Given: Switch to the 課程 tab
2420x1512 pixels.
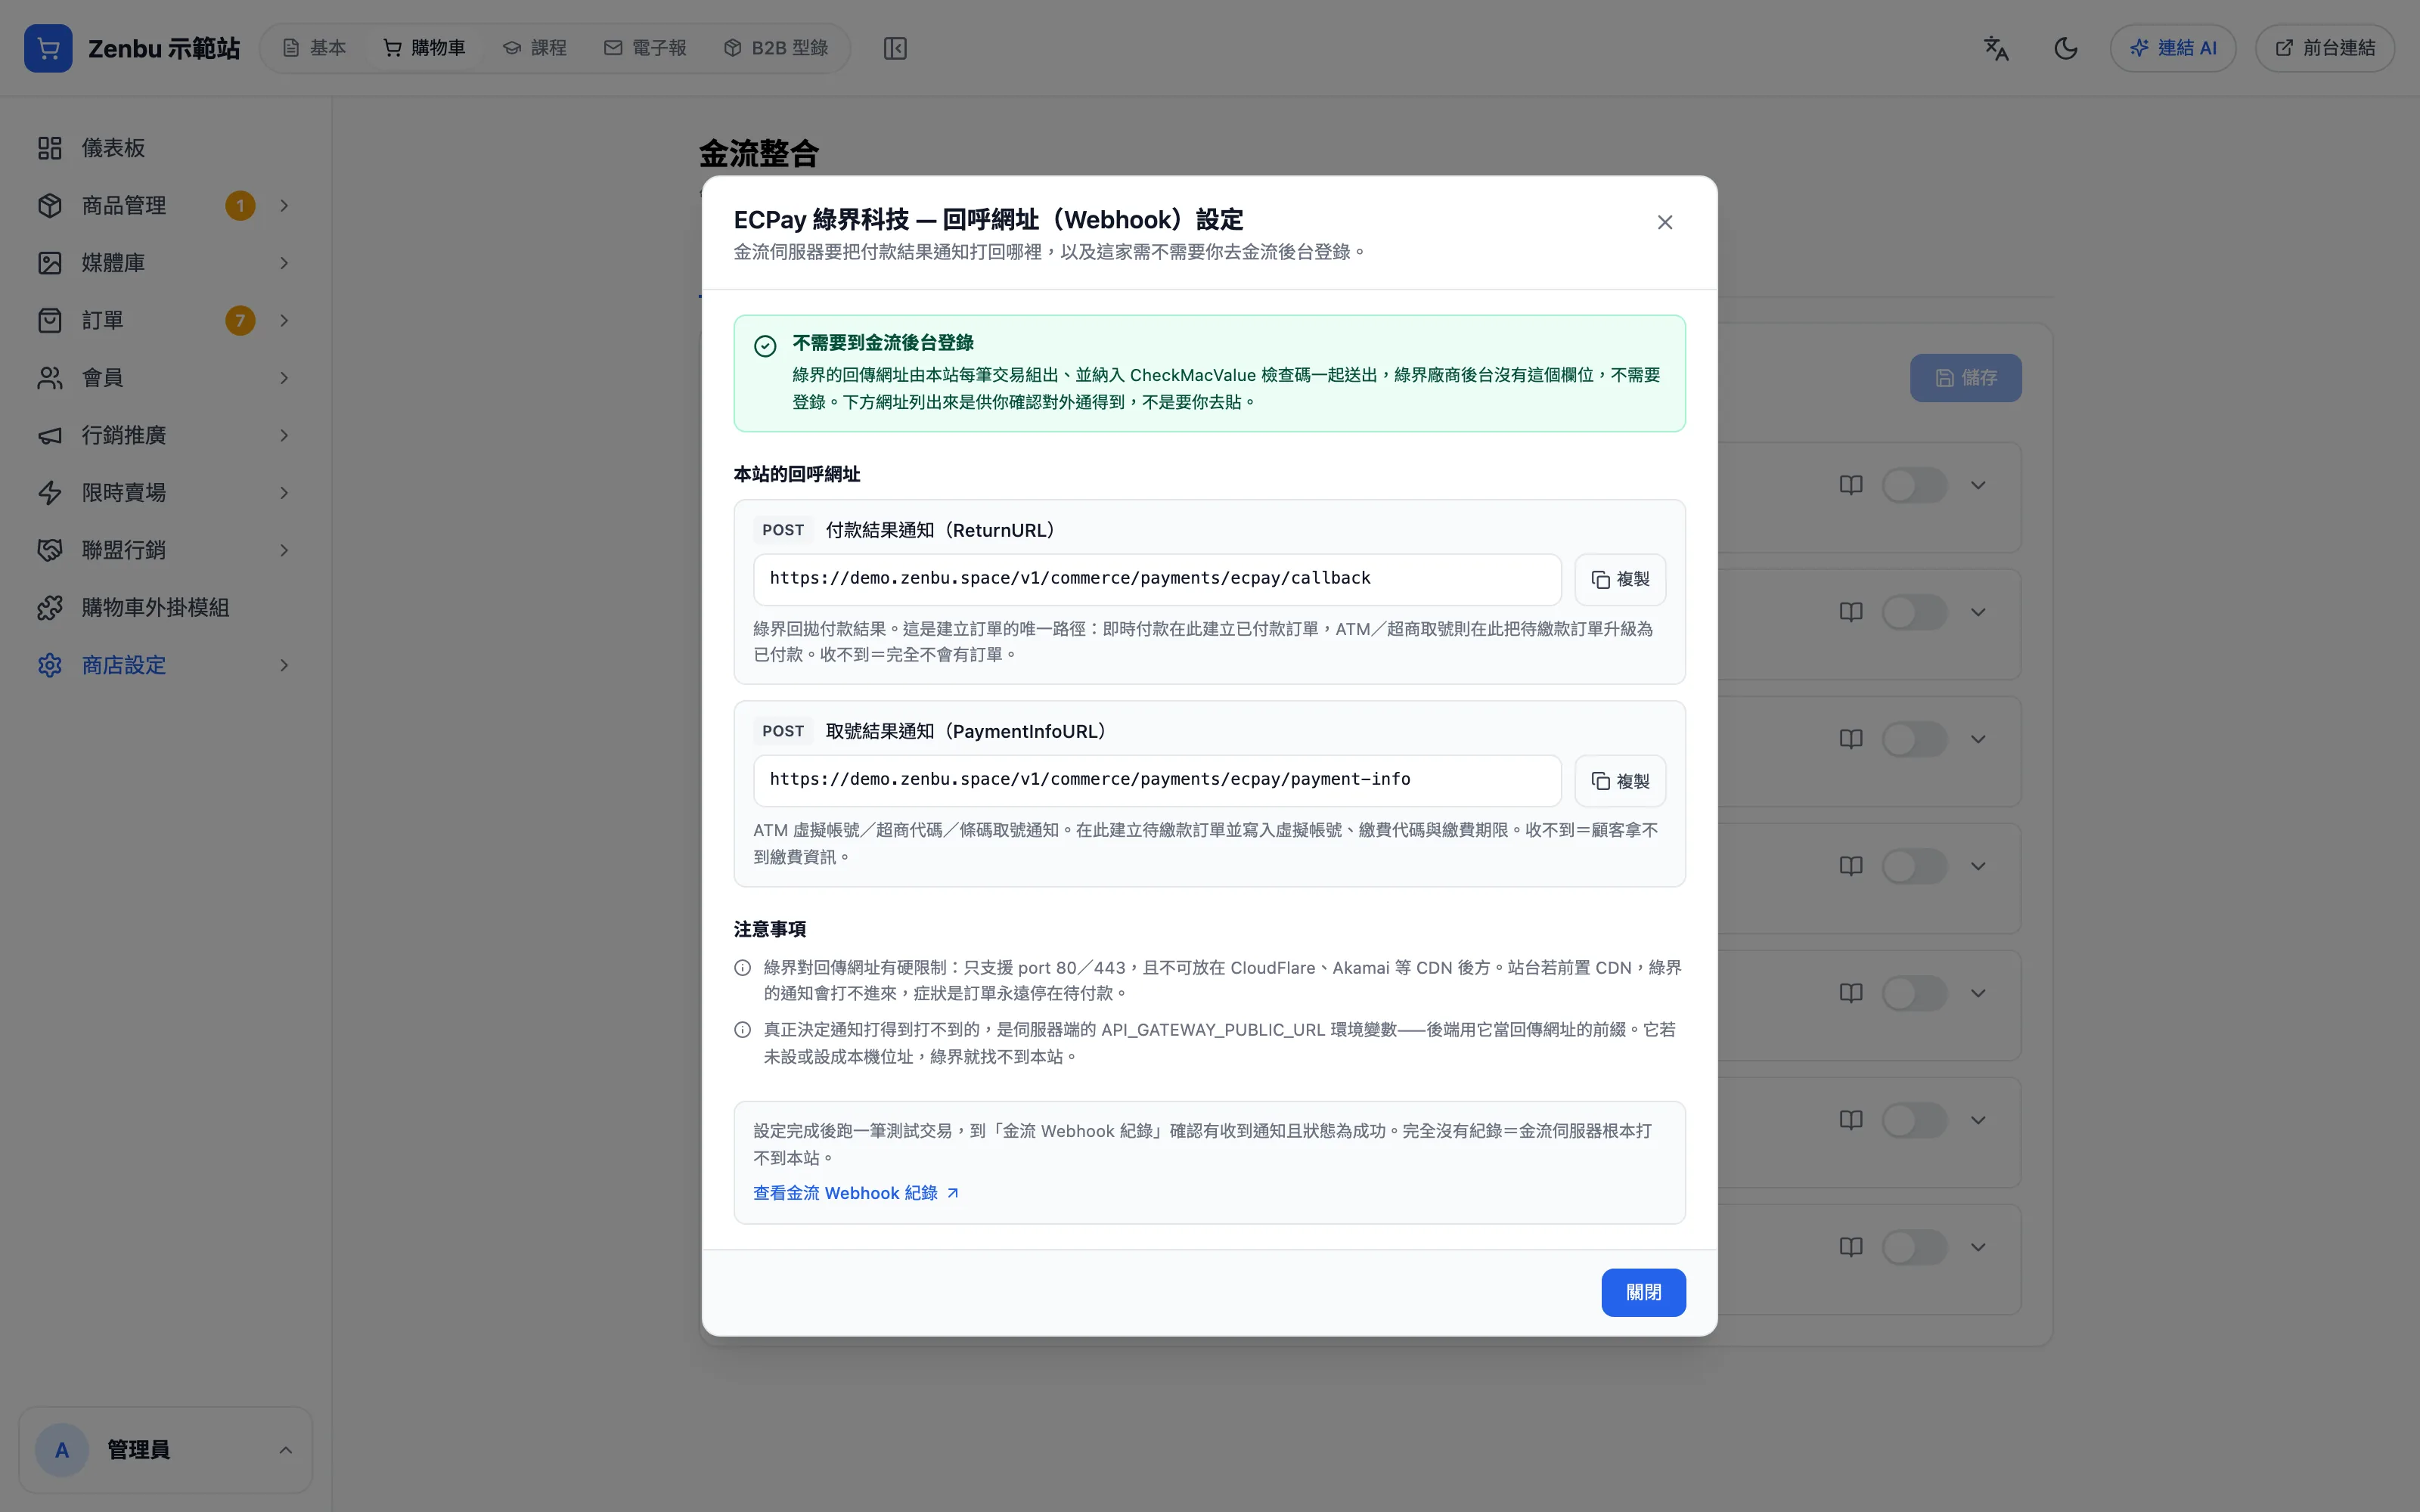Looking at the screenshot, I should coord(535,48).
